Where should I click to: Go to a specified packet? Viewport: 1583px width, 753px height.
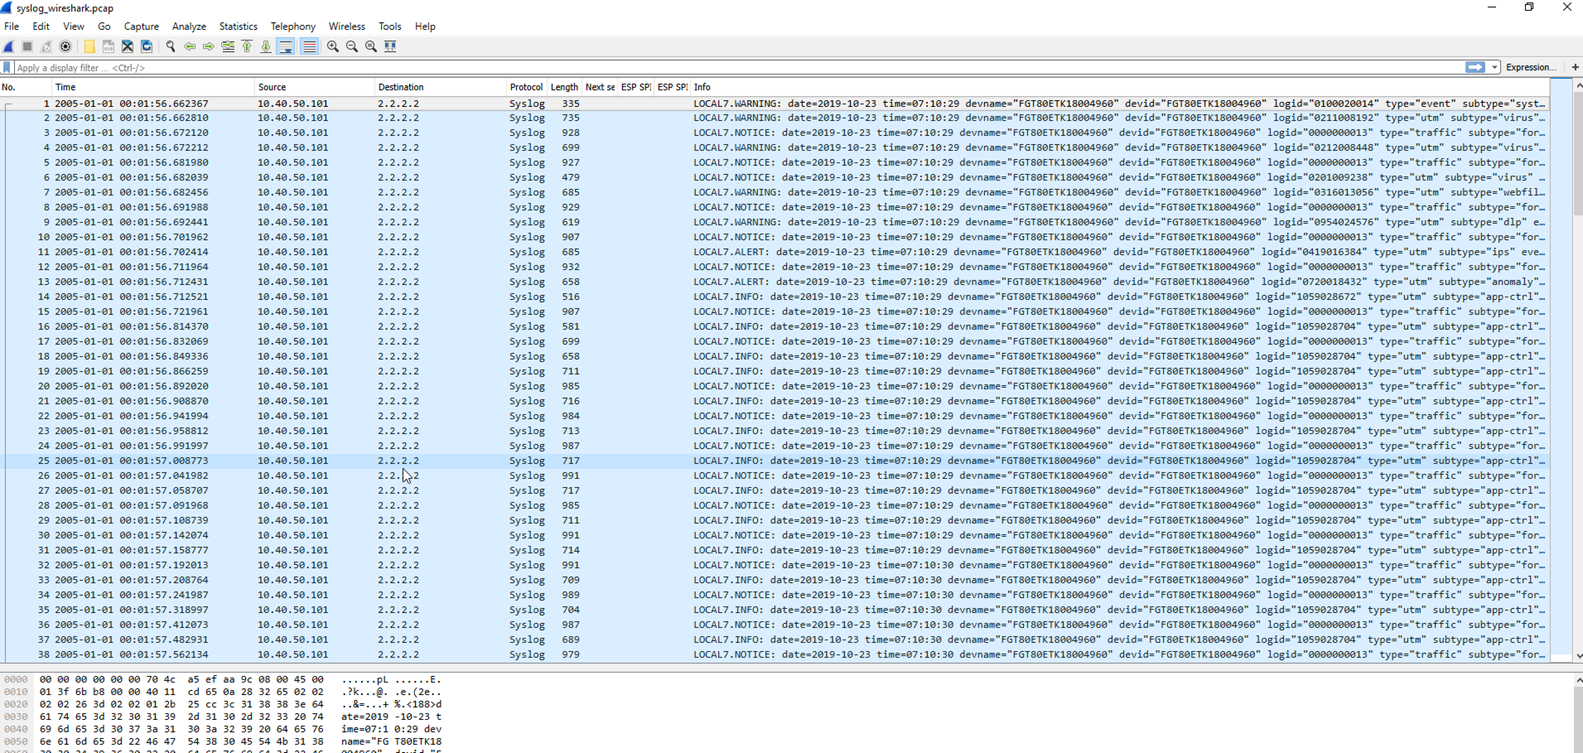point(228,46)
